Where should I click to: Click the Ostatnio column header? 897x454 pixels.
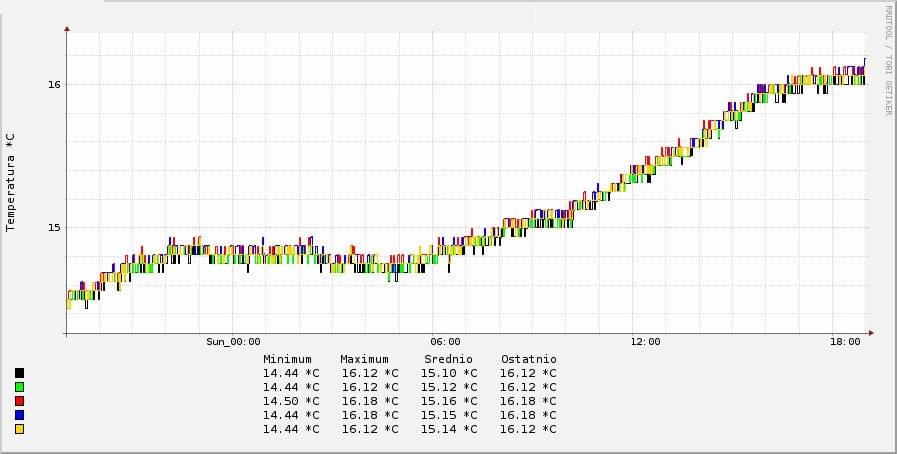(528, 359)
